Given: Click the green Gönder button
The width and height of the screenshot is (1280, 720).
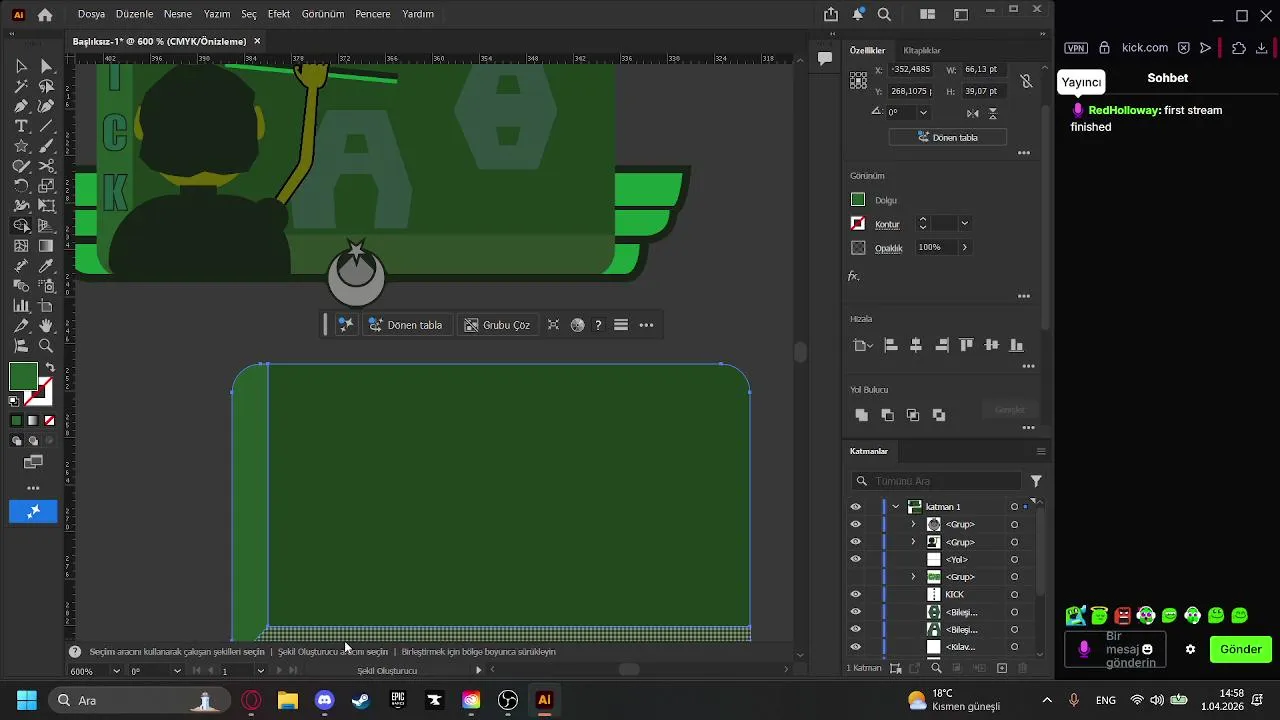Looking at the screenshot, I should tap(1240, 649).
